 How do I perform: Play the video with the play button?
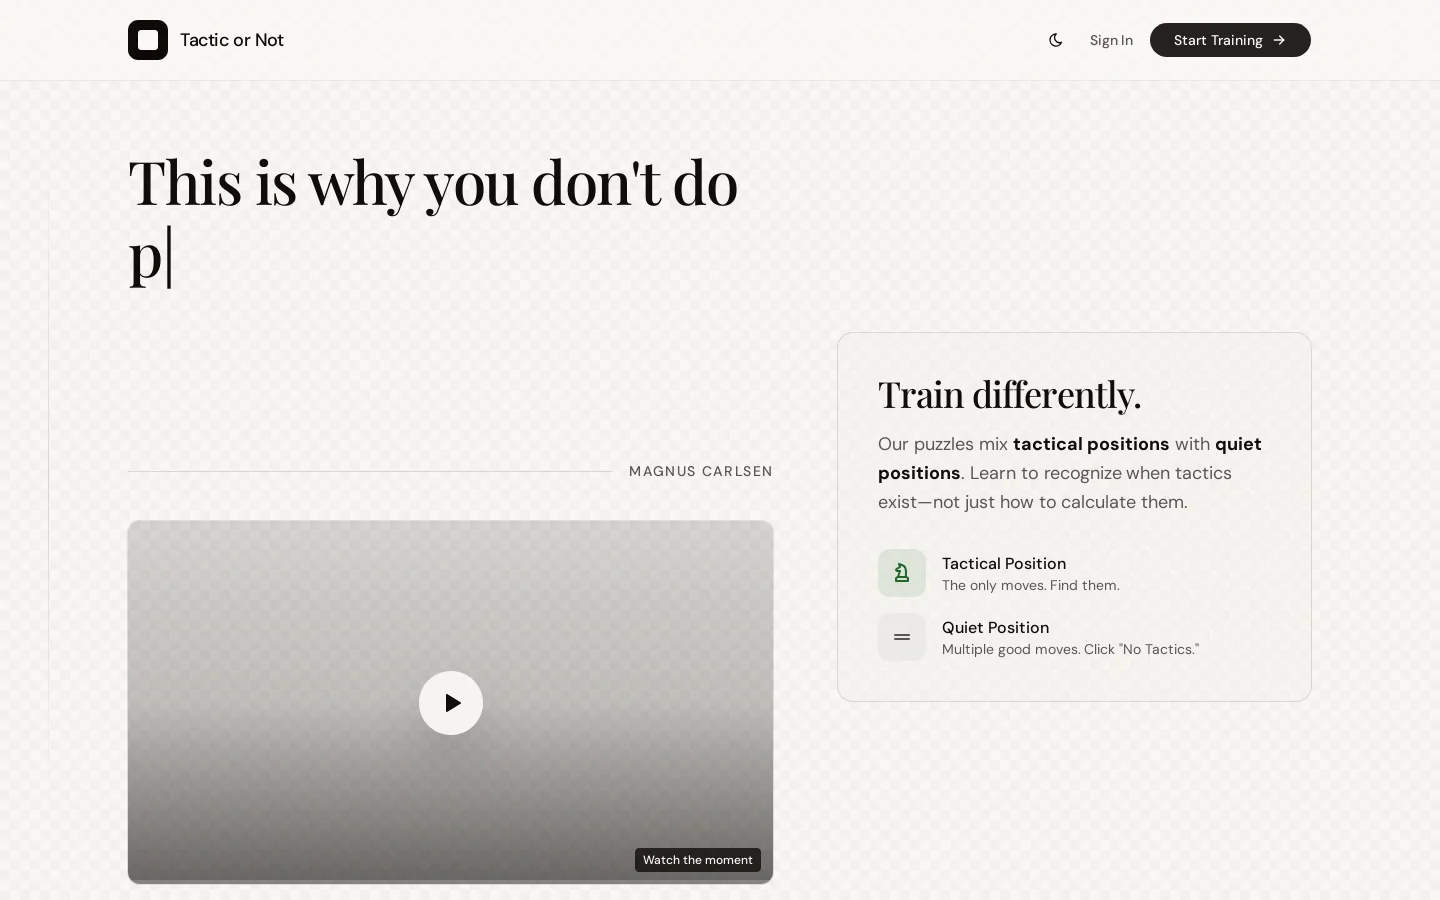click(451, 703)
